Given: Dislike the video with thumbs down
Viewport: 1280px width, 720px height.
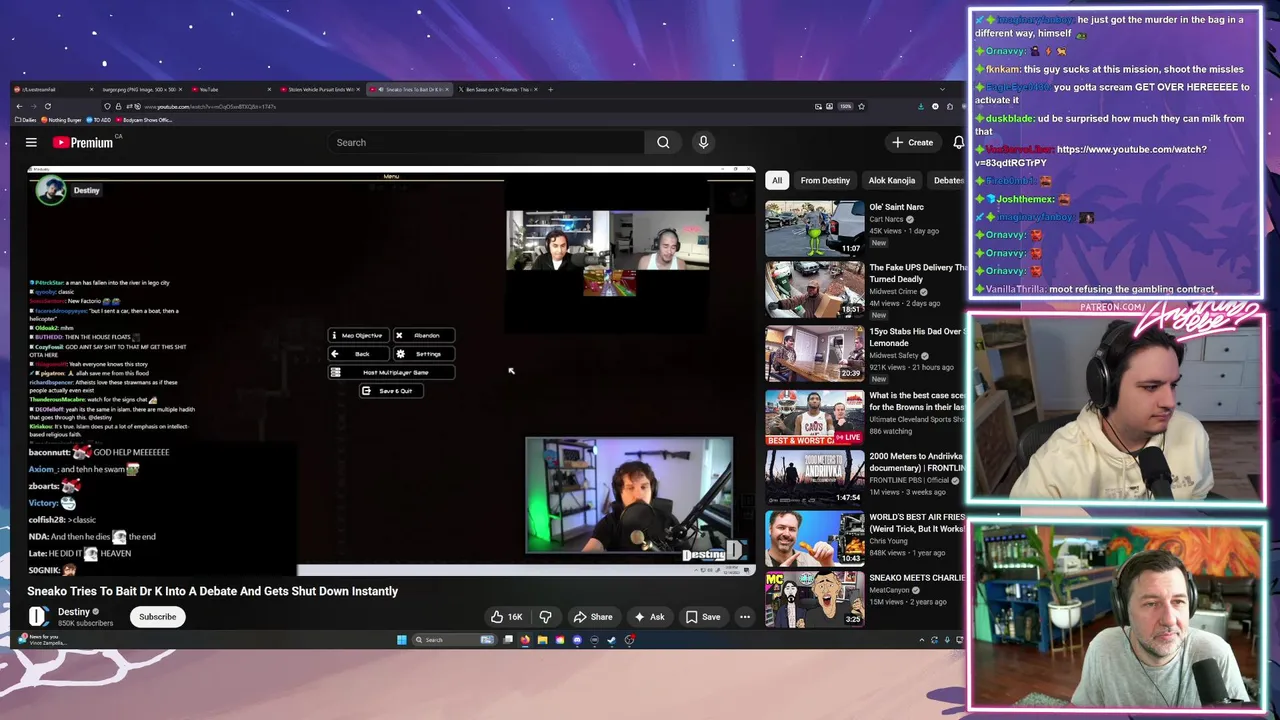Looking at the screenshot, I should pos(545,617).
